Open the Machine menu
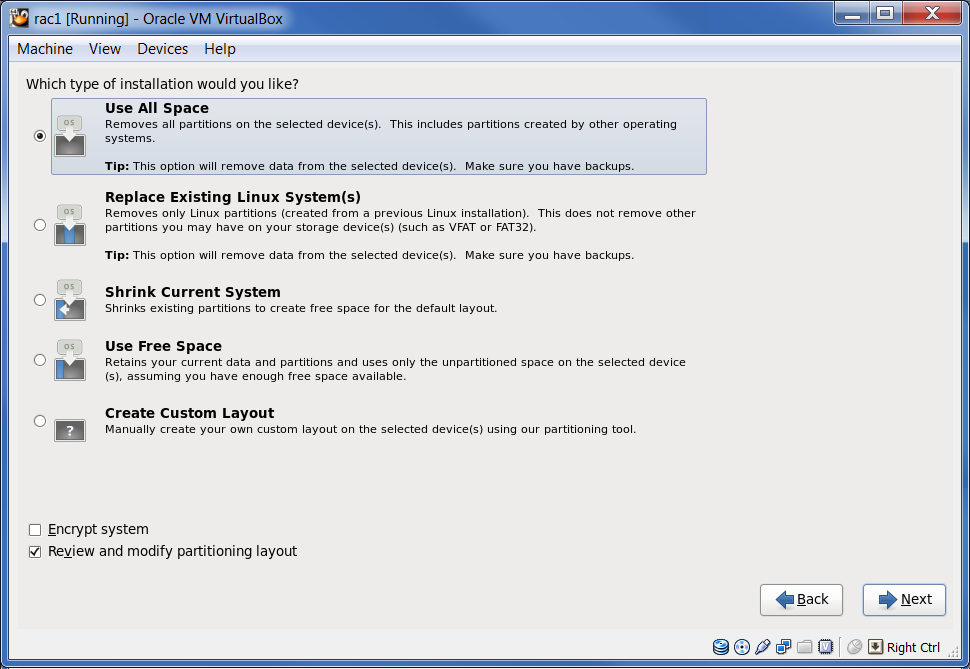This screenshot has width=970, height=669. [x=45, y=49]
